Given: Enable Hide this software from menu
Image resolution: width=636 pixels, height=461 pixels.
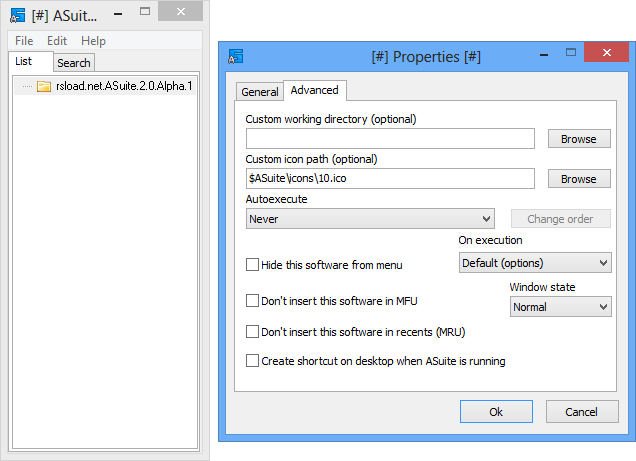Looking at the screenshot, I should [x=253, y=265].
